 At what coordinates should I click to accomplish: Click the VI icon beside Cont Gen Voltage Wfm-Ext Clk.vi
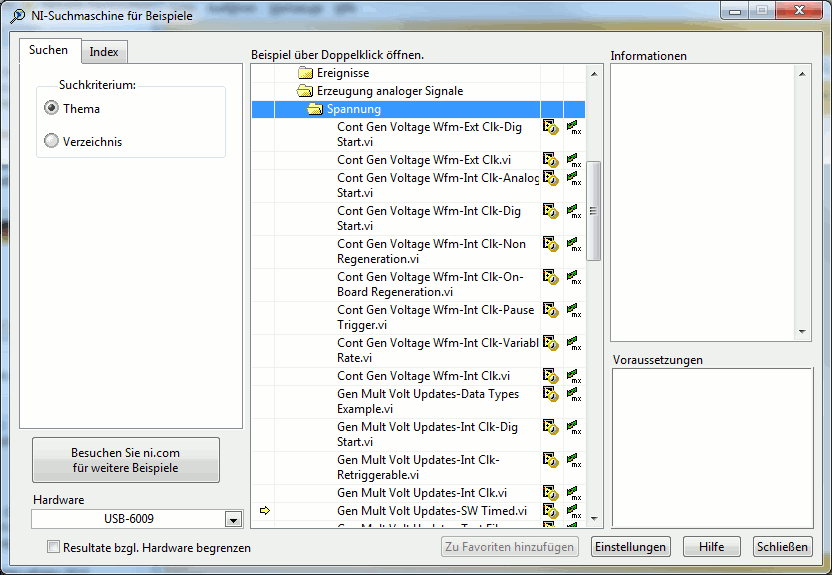(x=550, y=160)
